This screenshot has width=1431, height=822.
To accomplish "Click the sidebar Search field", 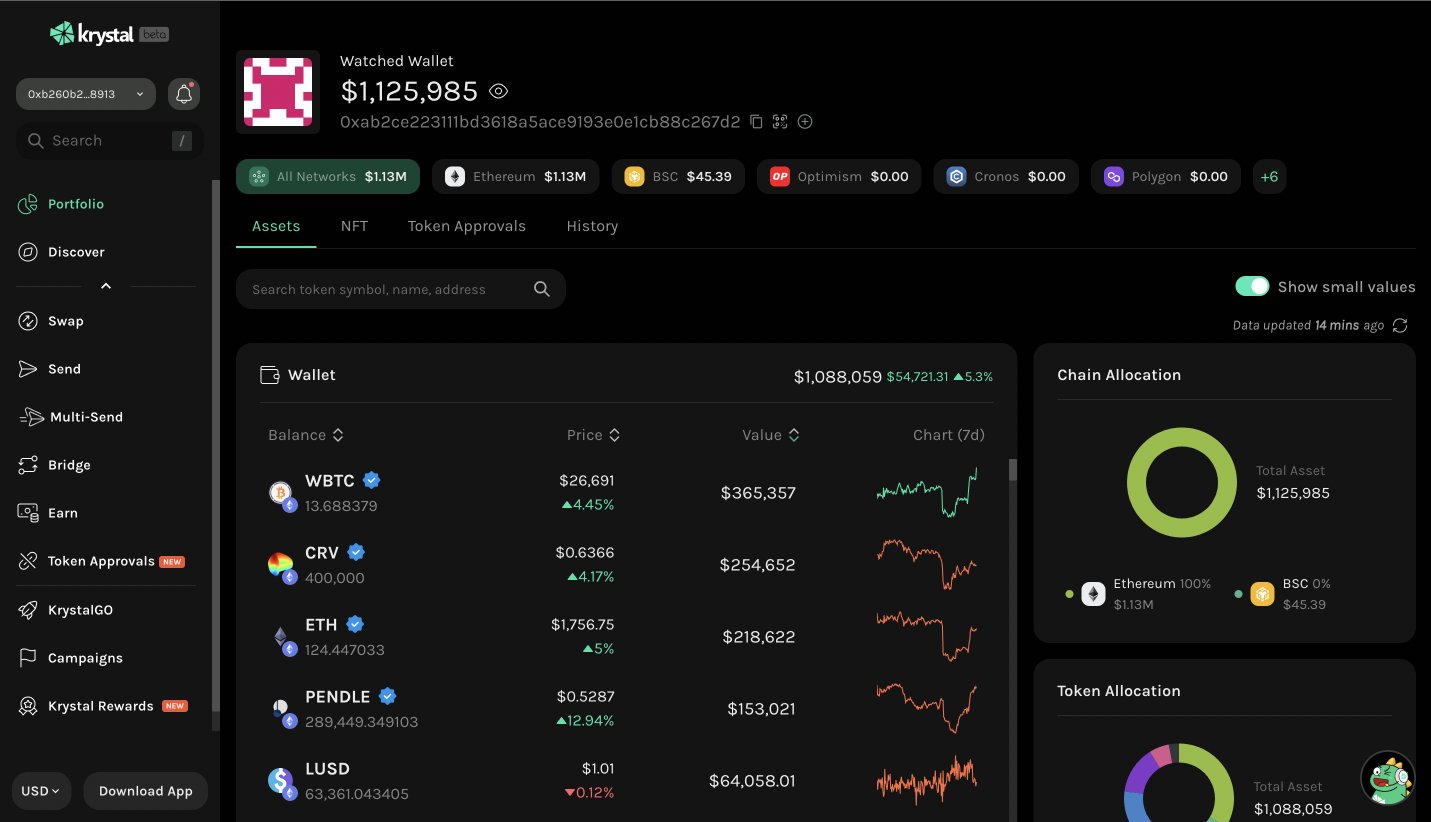I will pos(110,141).
